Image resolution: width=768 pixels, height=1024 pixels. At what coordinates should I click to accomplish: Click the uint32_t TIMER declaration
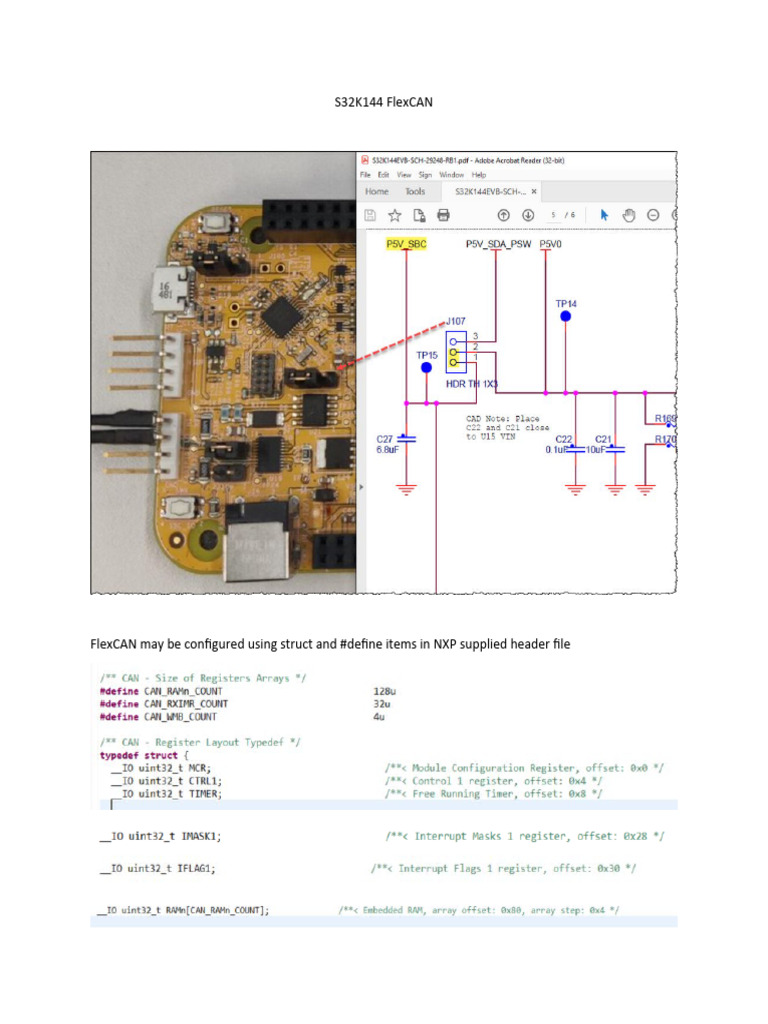[166, 794]
